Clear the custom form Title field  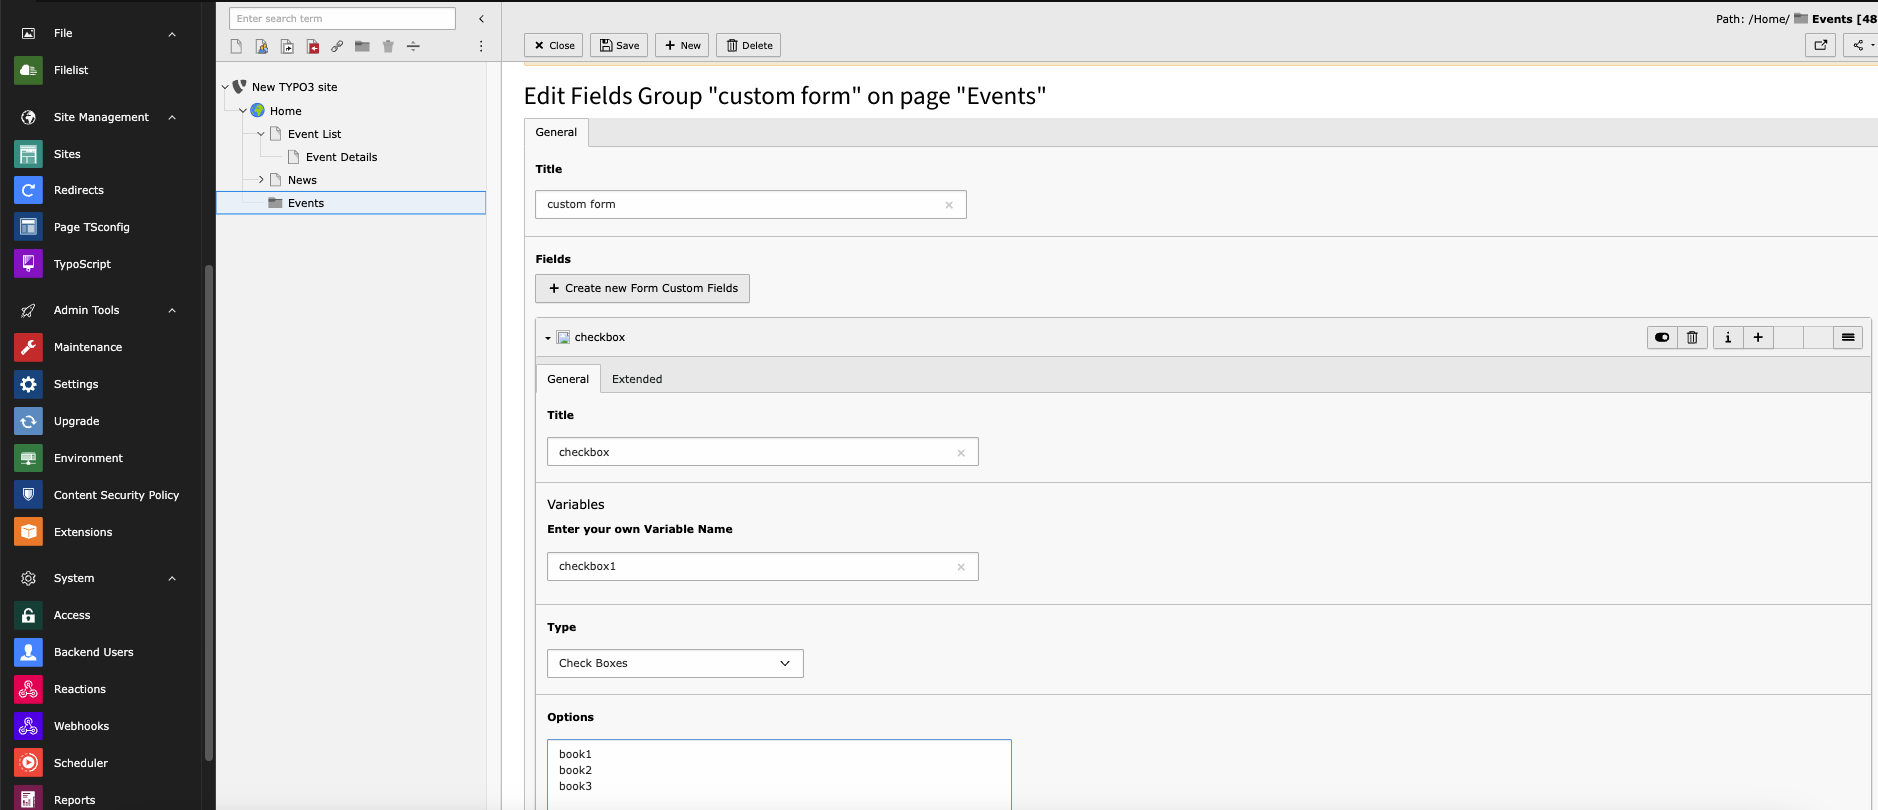pos(949,205)
